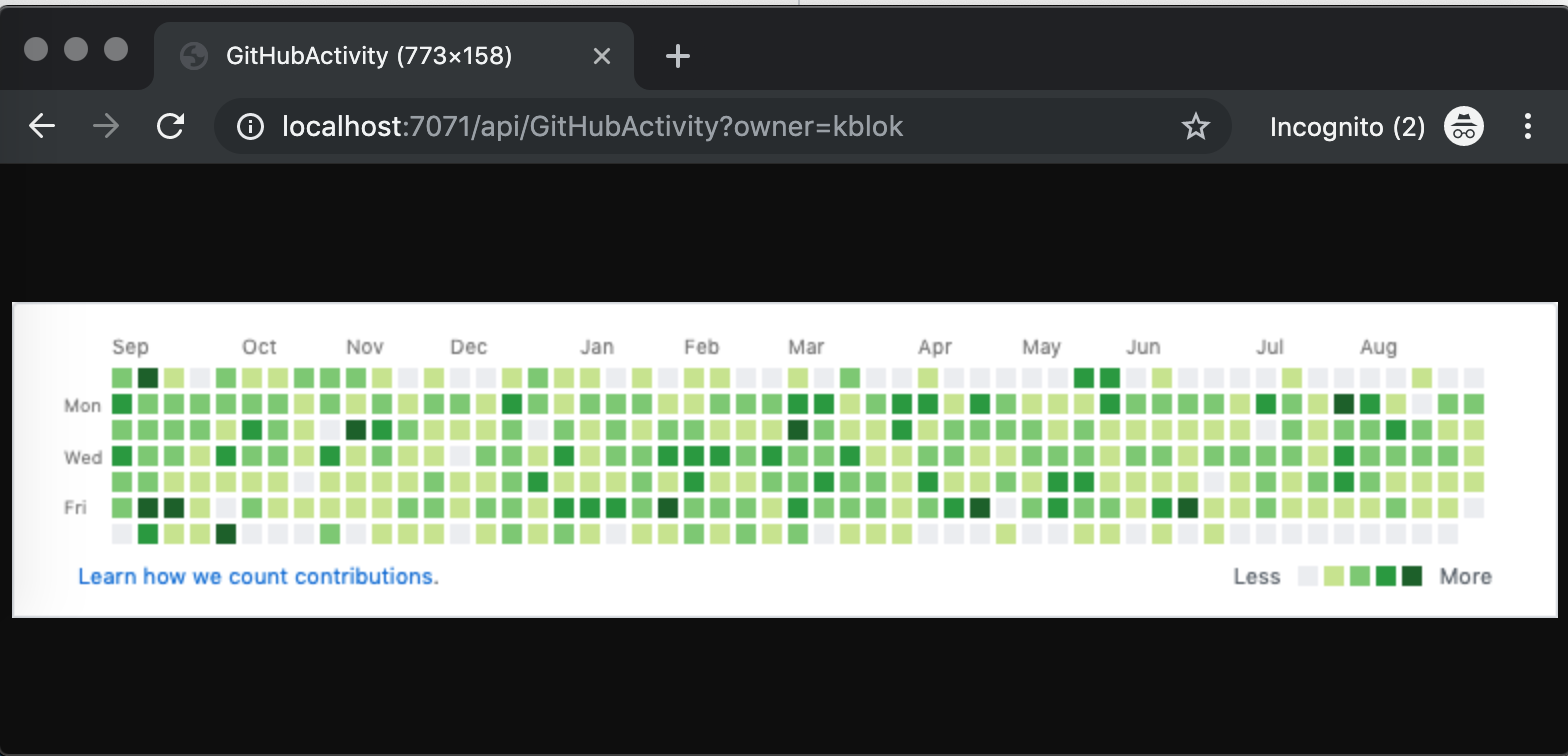Click the dark green legend swatch
1568x756 pixels.
pos(1385,576)
